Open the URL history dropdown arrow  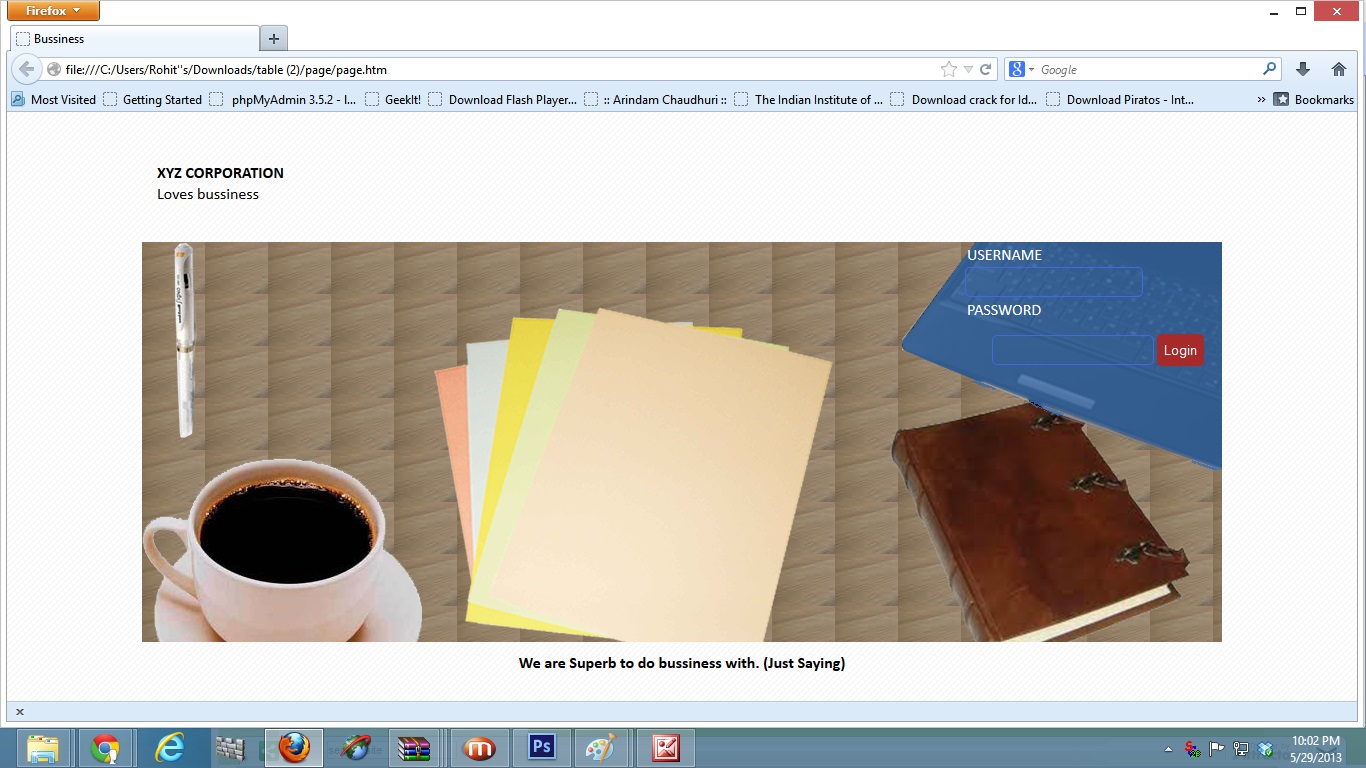967,70
